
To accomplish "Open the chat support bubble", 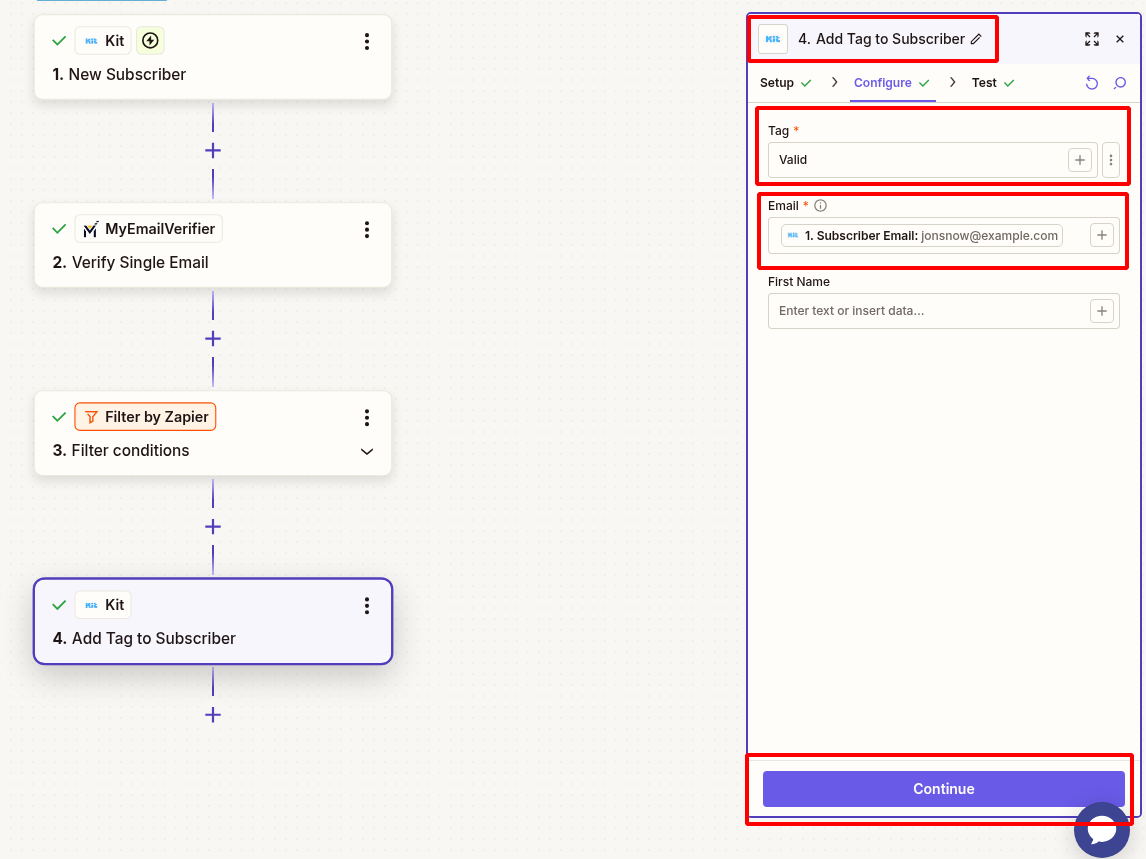I will (1101, 829).
